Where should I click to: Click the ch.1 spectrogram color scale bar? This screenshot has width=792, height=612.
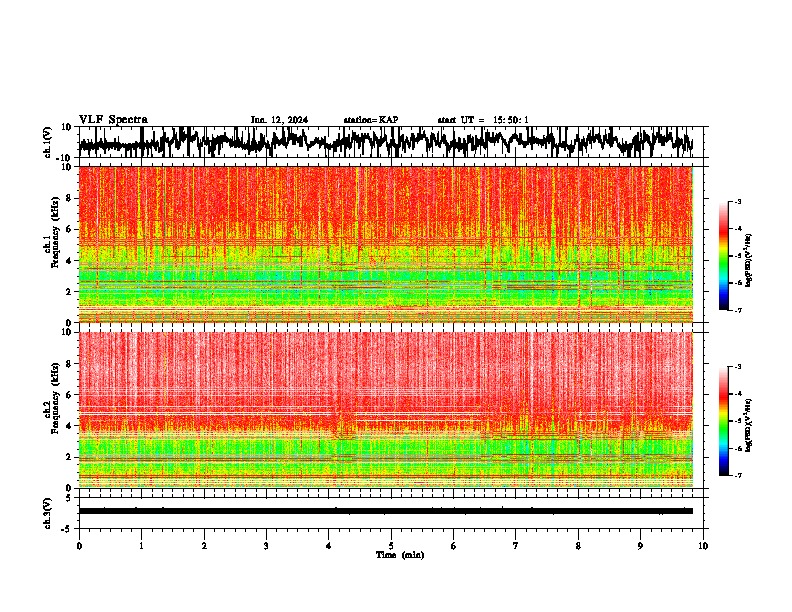723,256
